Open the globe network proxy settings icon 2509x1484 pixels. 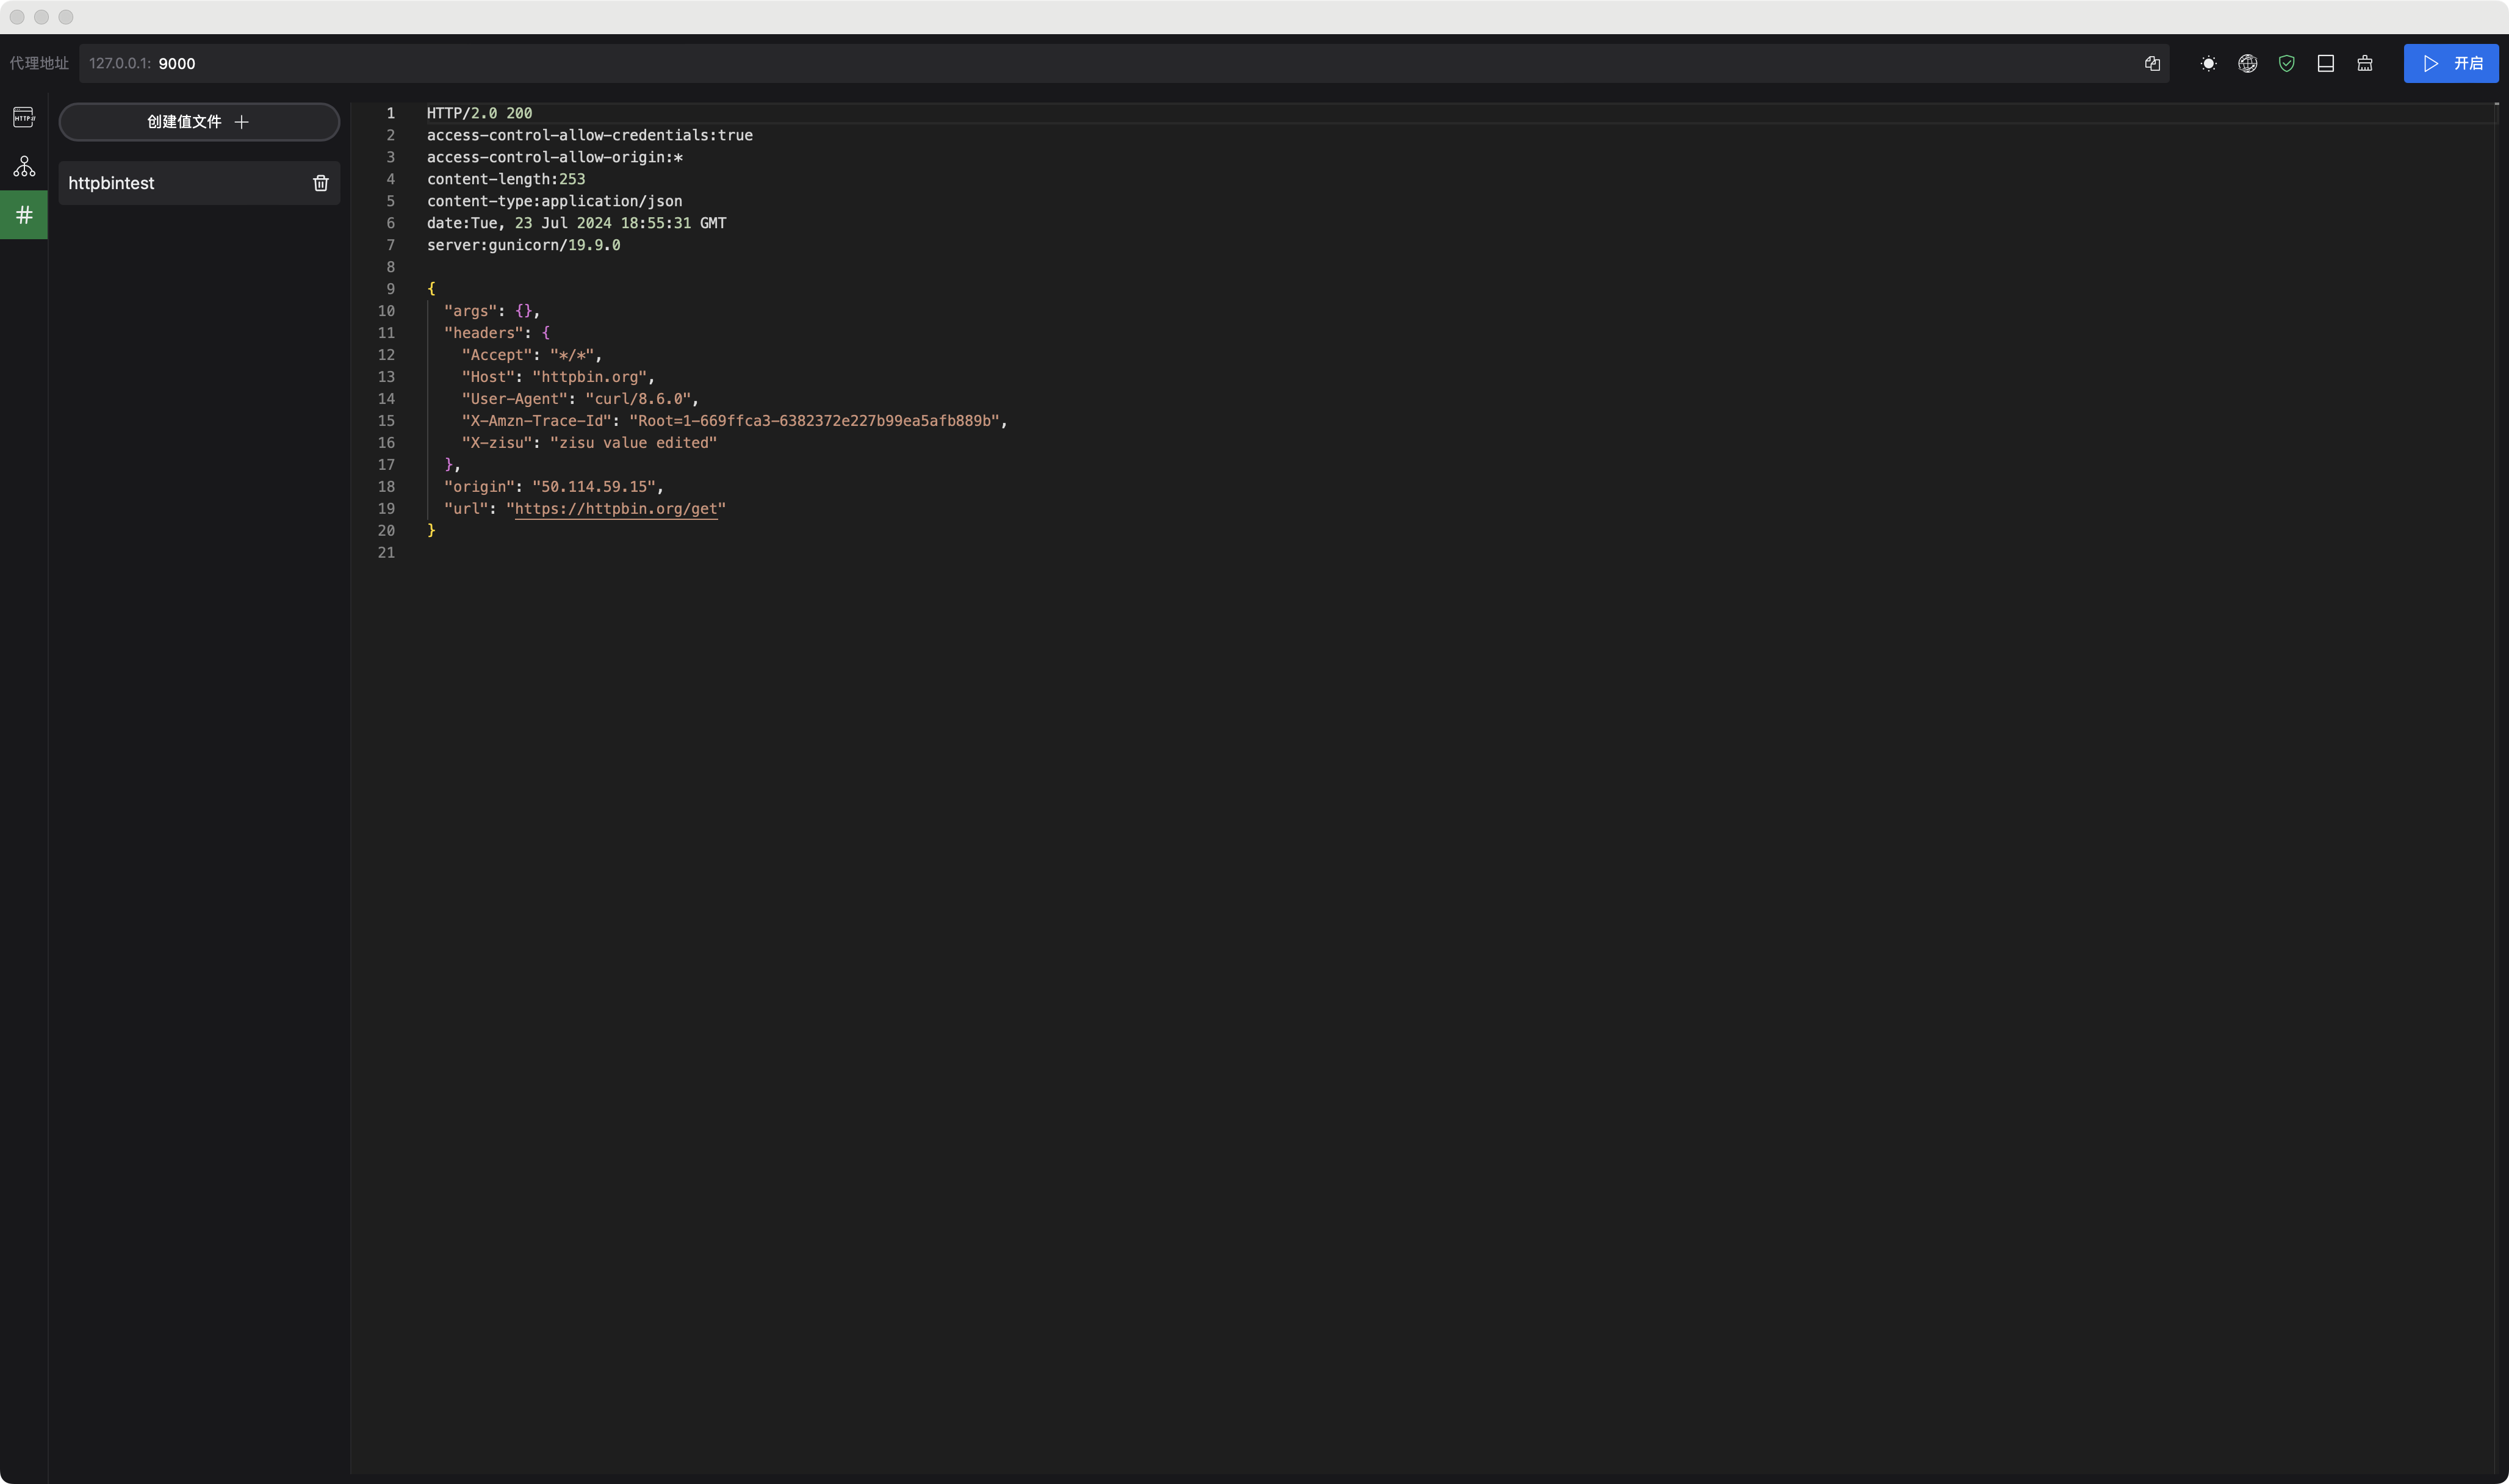pyautogui.click(x=2247, y=63)
